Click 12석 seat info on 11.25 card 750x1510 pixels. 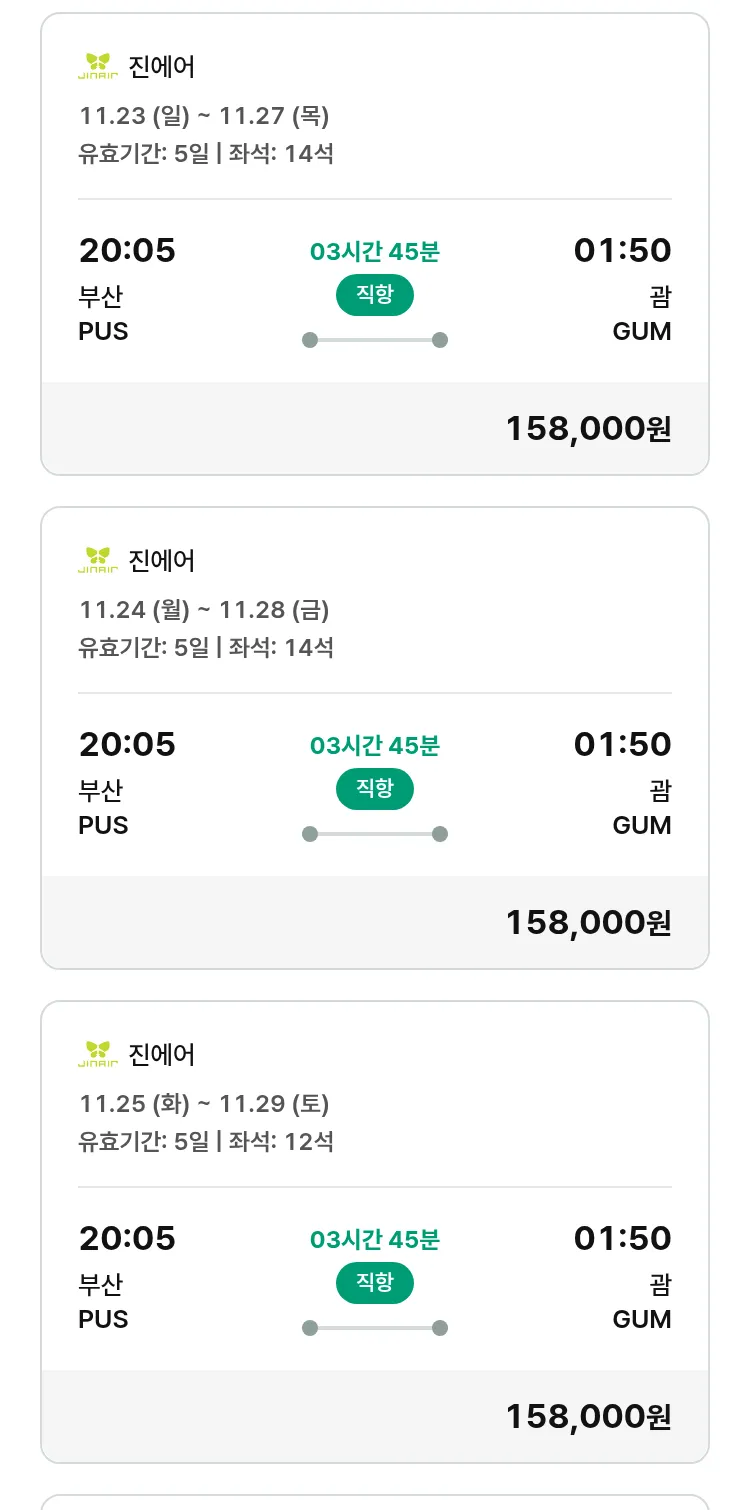308,1141
